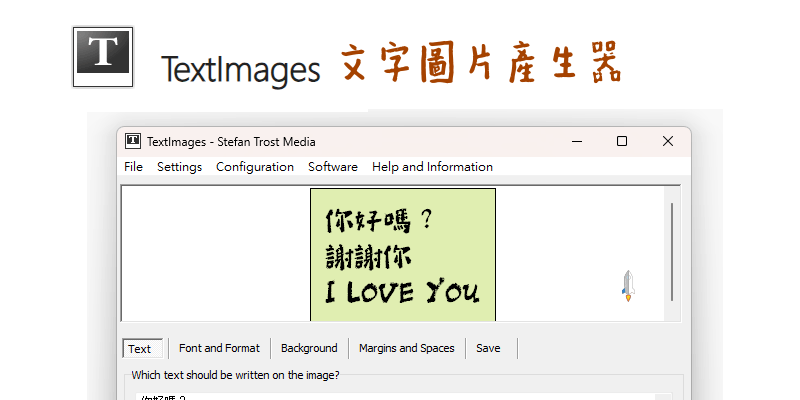Screen dimensions: 800x400
Task: Click the preview area vertical scrollbar
Action: (x=672, y=250)
